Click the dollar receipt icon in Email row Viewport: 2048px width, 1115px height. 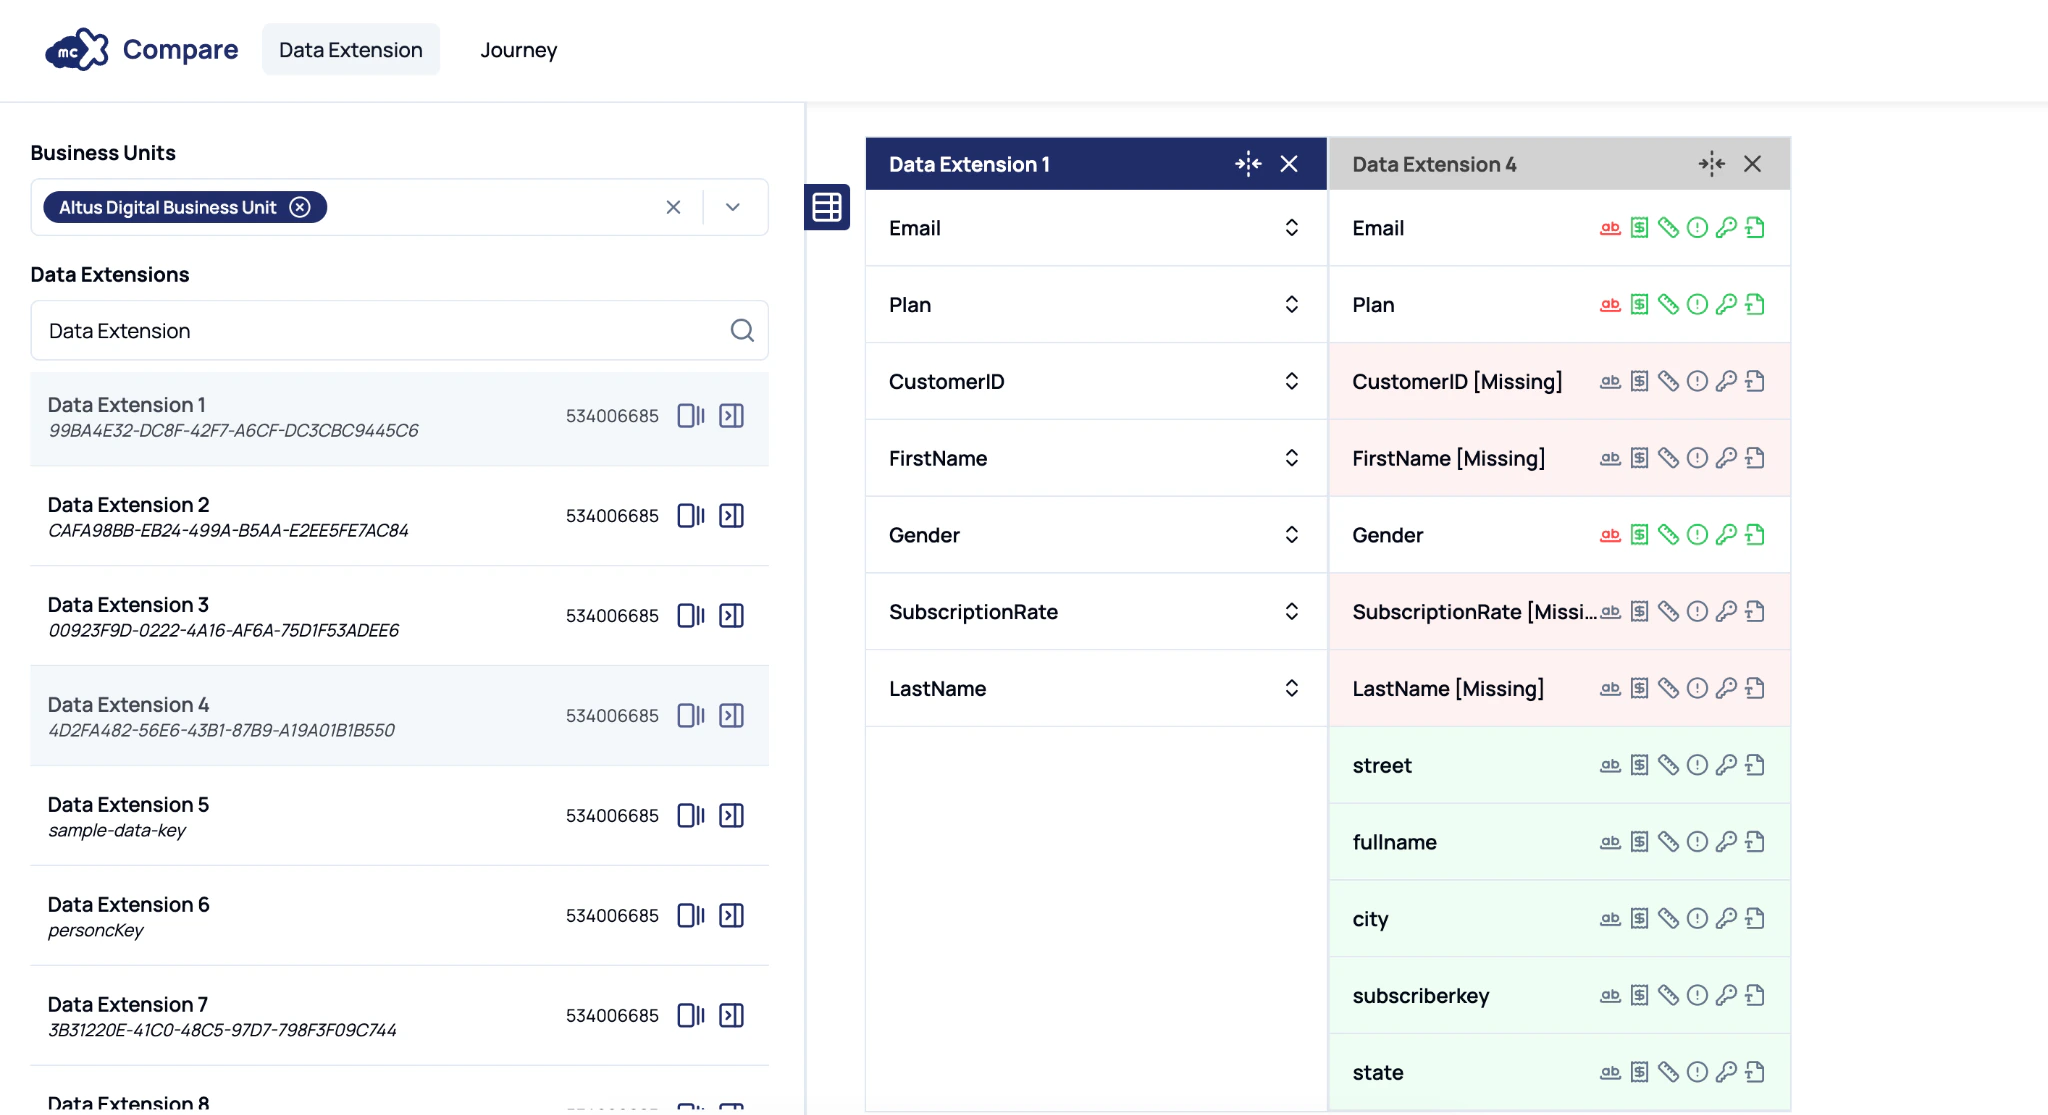tap(1639, 228)
